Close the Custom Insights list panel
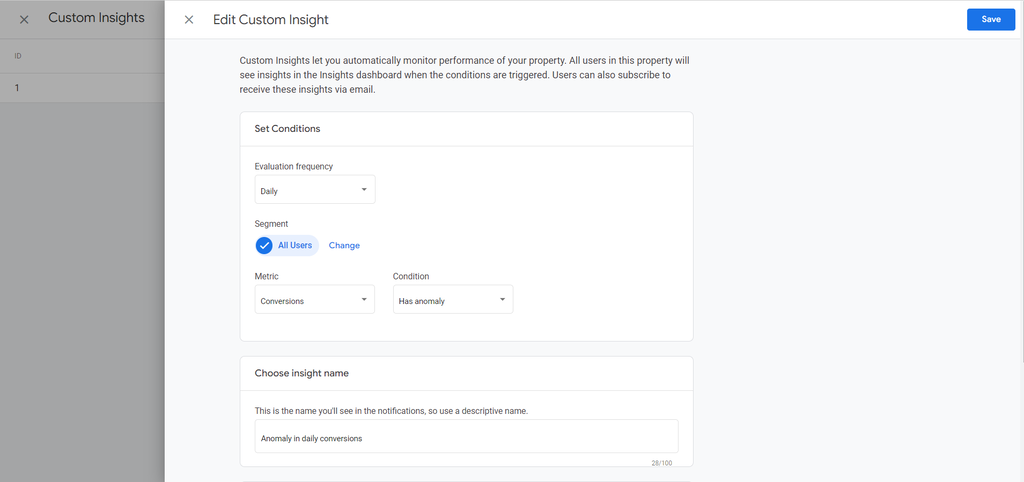 pos(24,19)
